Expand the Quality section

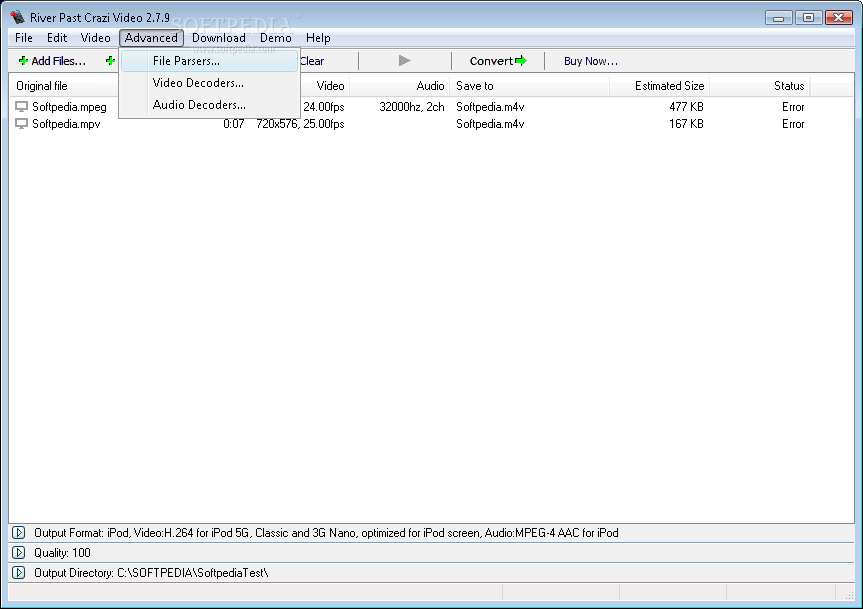click(x=18, y=552)
